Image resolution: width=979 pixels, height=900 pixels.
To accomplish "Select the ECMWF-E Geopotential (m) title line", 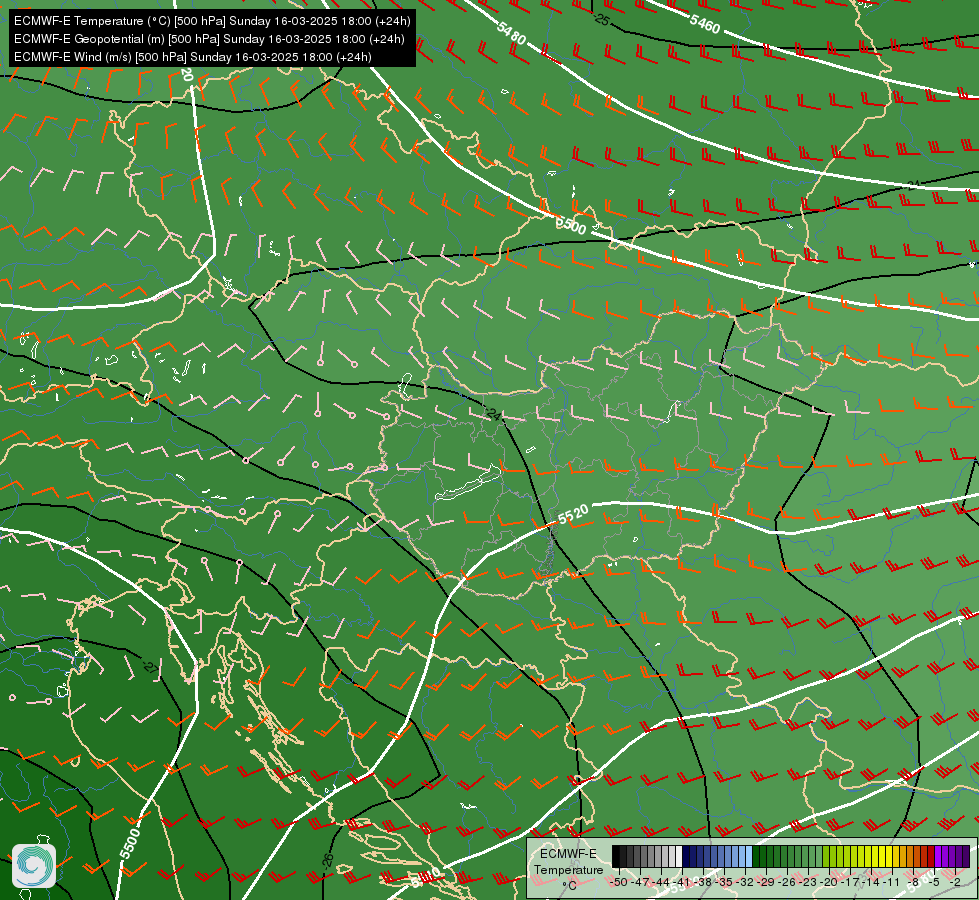I will pos(209,39).
